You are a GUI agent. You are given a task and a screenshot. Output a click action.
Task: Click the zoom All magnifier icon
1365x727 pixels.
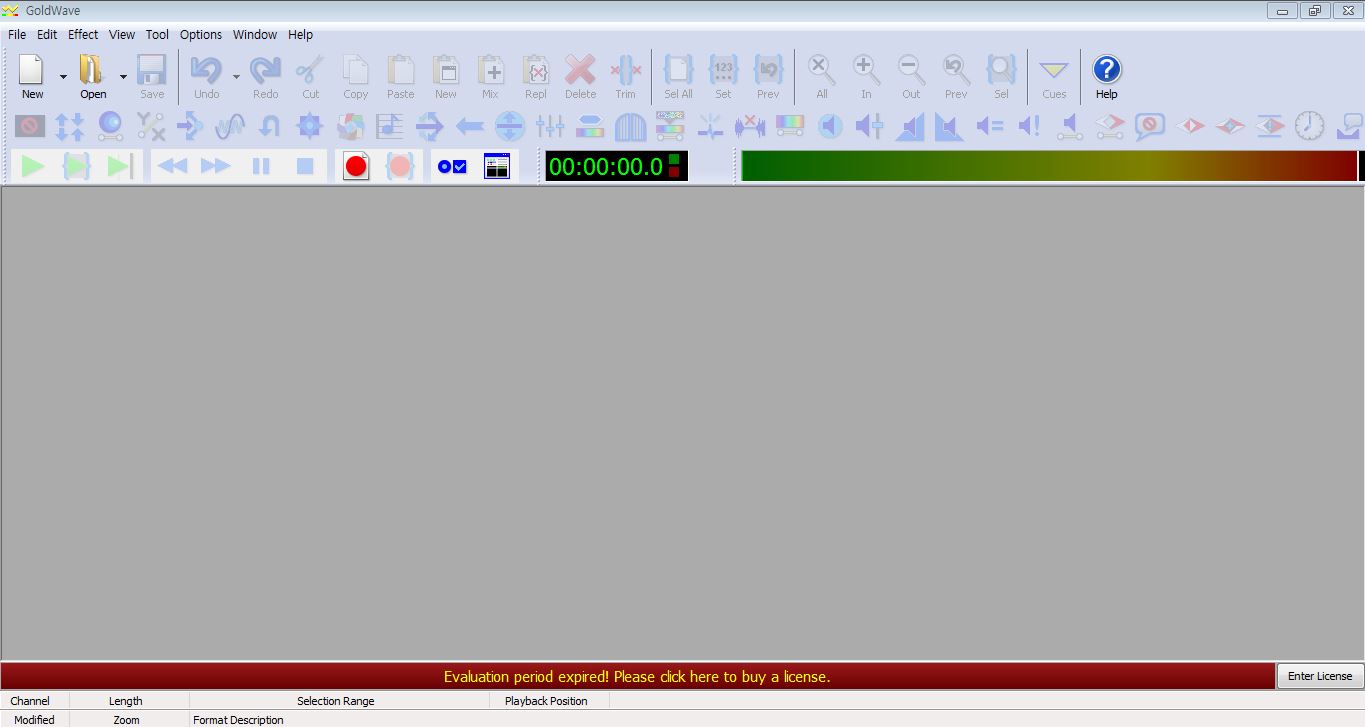pos(822,76)
